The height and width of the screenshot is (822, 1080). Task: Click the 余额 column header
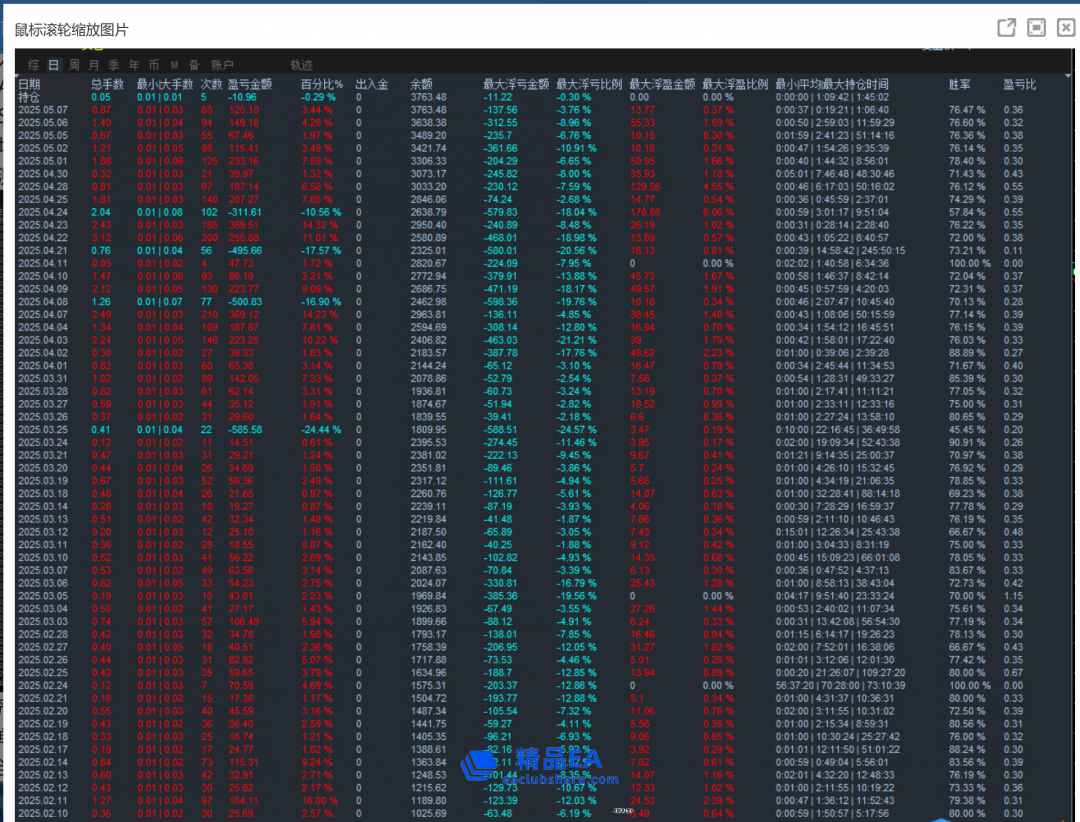(421, 85)
